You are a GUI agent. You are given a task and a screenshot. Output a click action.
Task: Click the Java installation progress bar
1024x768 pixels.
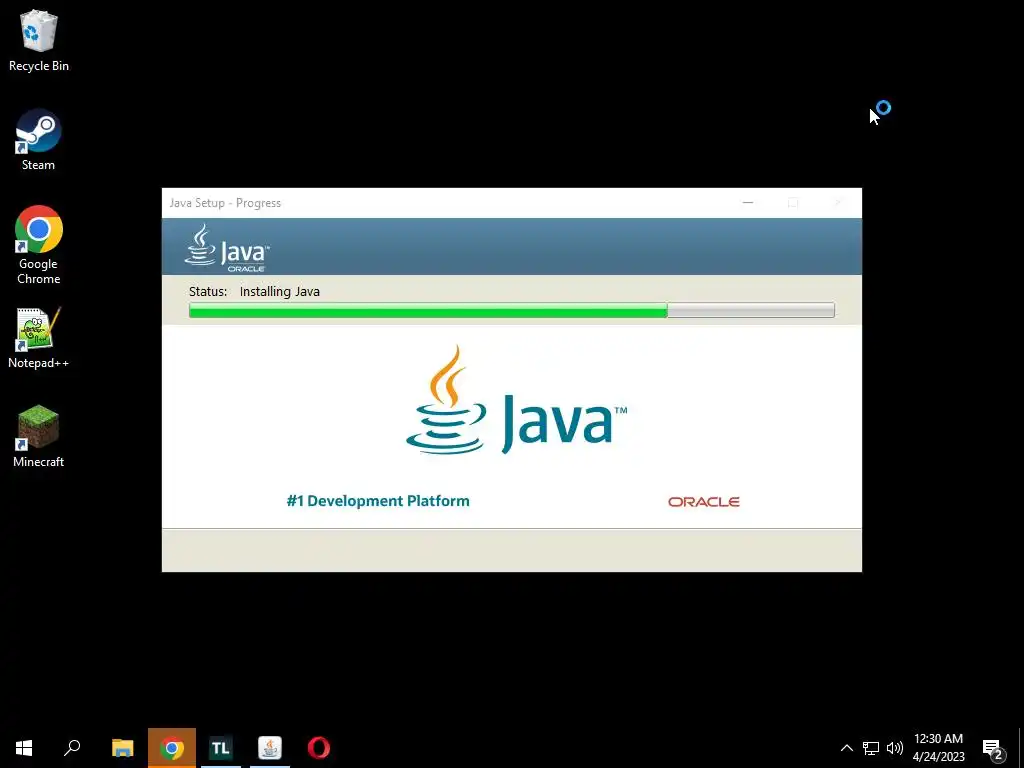click(x=511, y=310)
